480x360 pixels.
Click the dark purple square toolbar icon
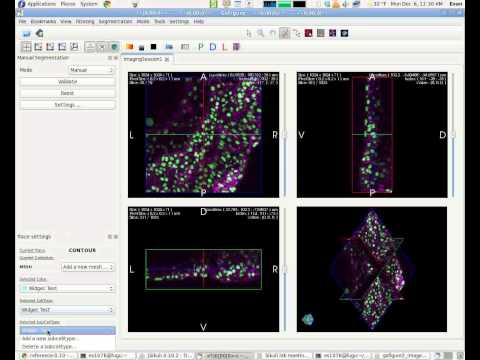(x=332, y=33)
